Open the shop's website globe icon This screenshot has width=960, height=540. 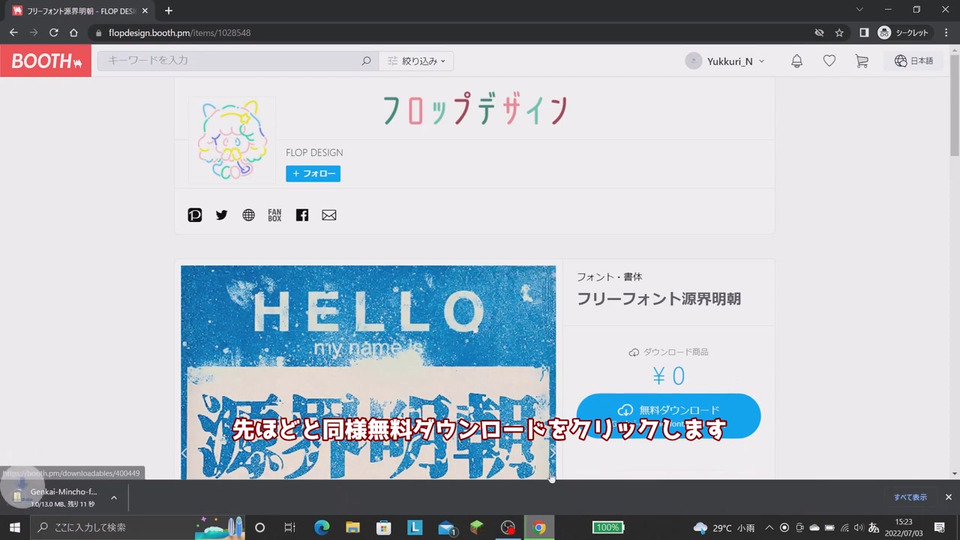tap(248, 215)
